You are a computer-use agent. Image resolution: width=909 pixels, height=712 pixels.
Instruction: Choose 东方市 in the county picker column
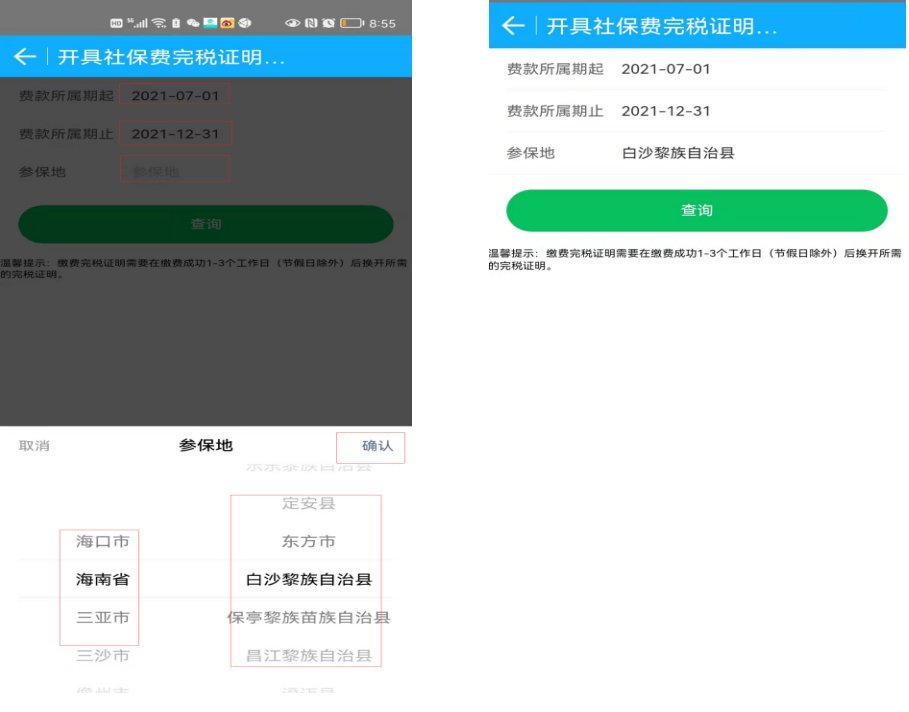[308, 541]
